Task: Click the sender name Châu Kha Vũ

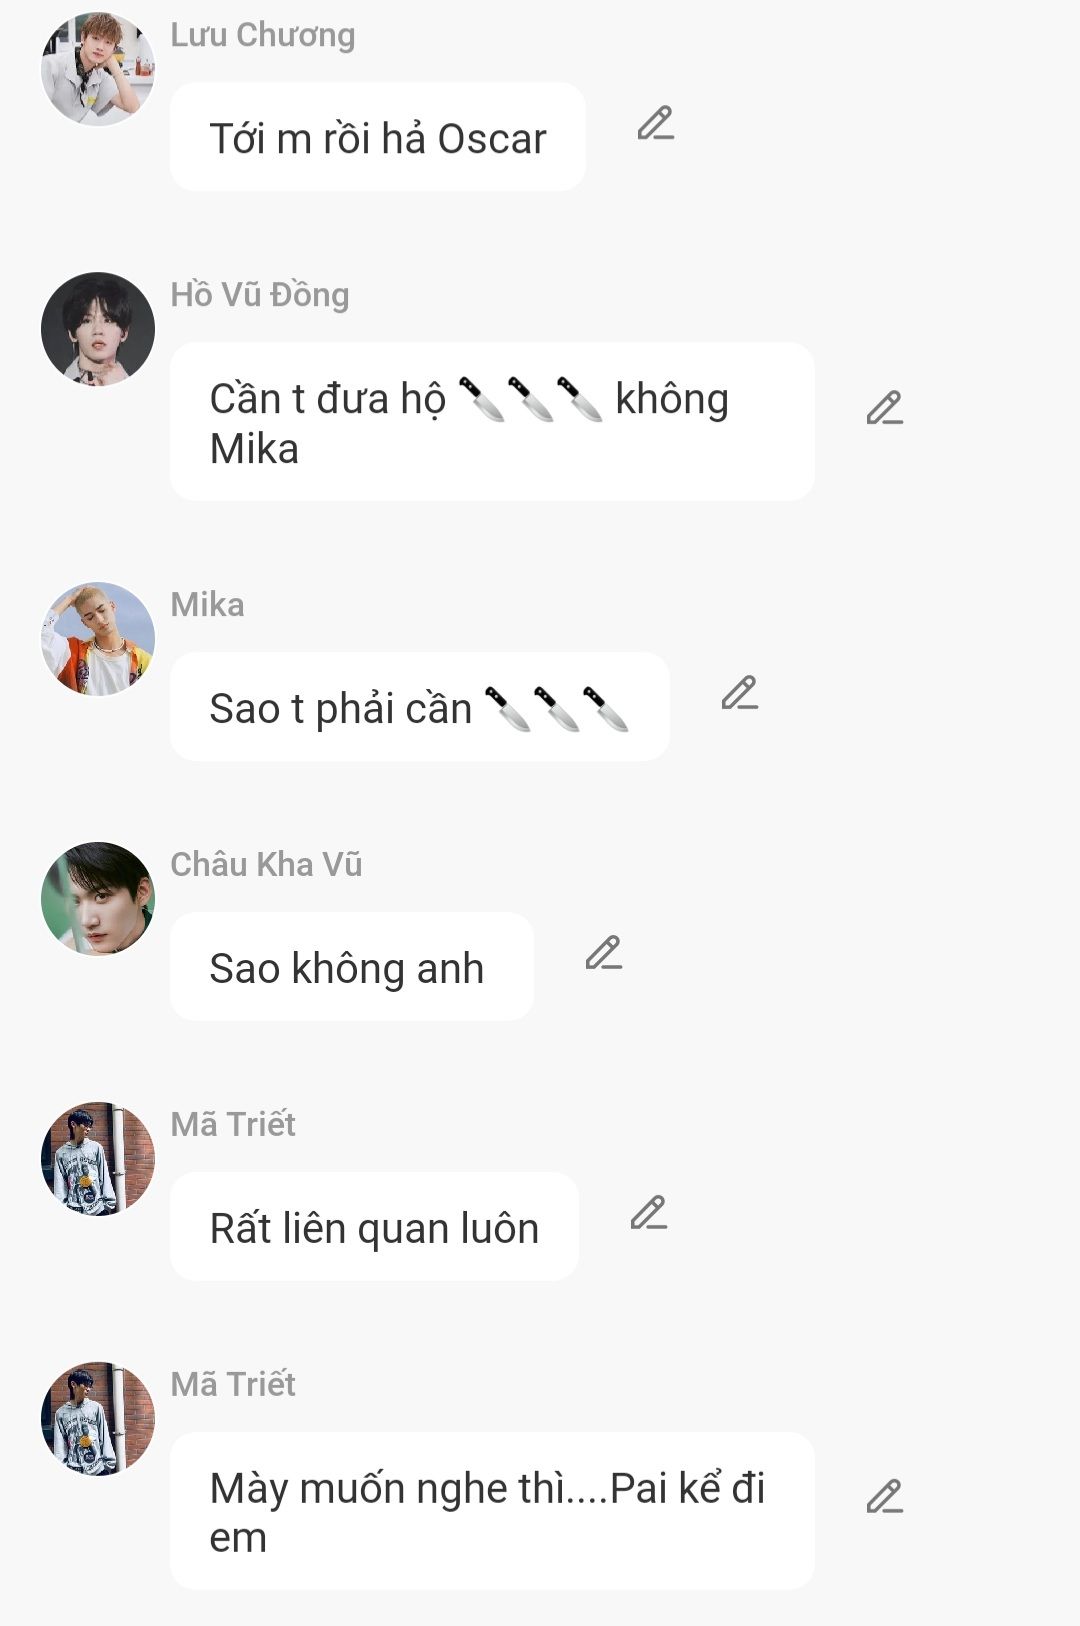Action: [266, 864]
